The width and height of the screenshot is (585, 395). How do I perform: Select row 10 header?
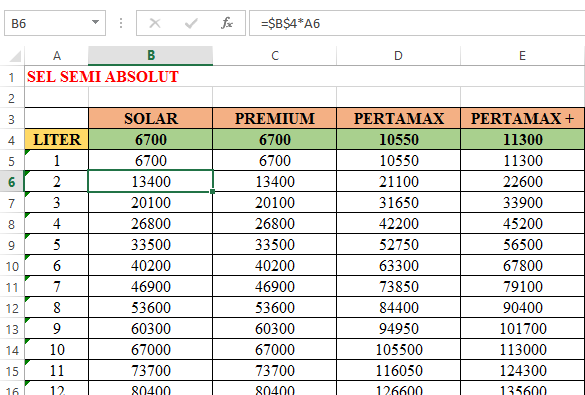(12, 266)
